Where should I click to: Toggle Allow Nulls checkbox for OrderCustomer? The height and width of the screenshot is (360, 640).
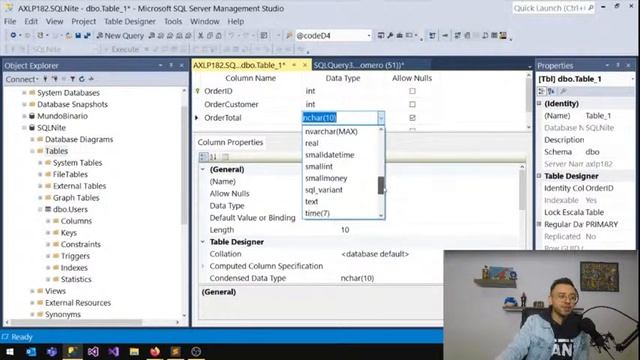[x=412, y=104]
